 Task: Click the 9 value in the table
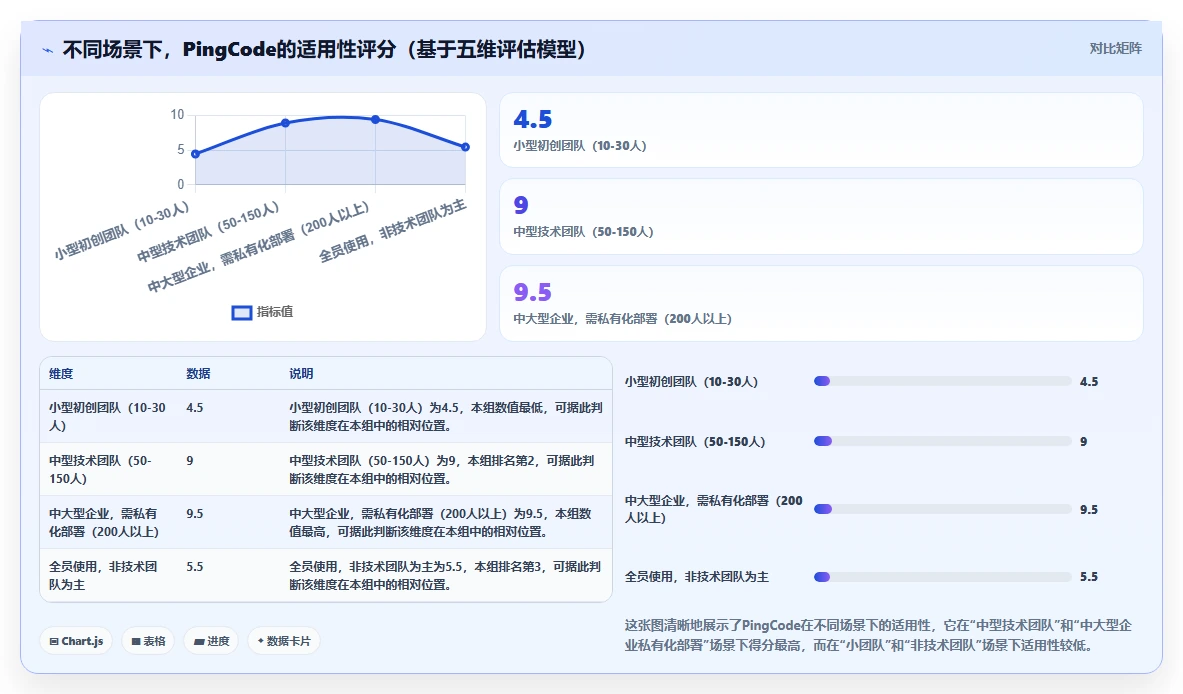(x=189, y=460)
